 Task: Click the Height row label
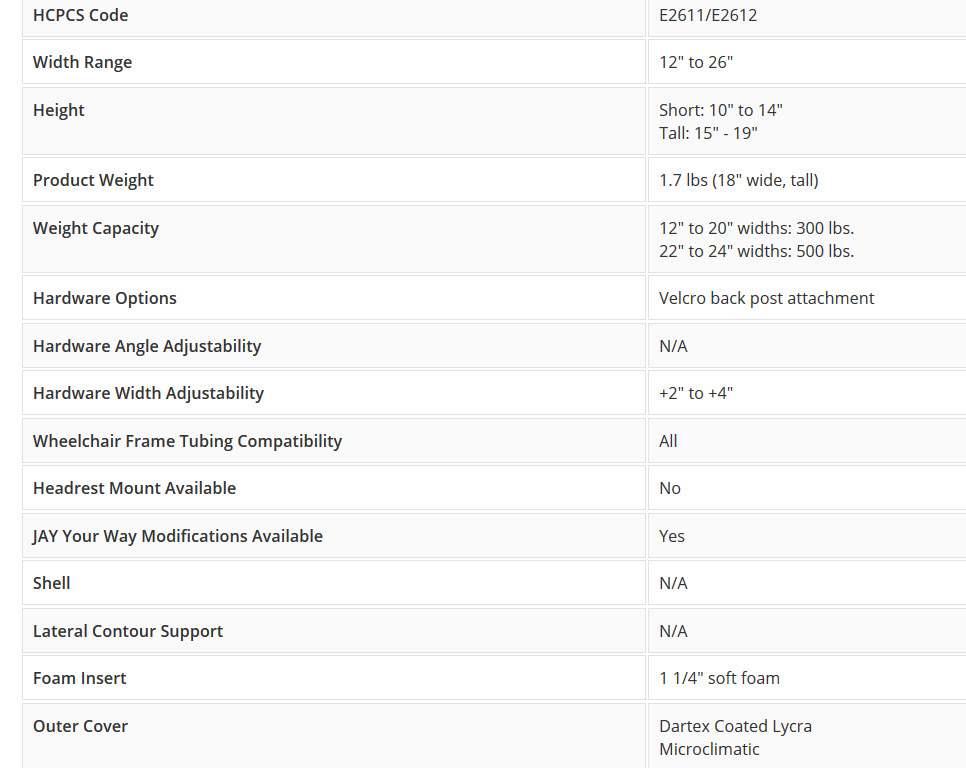(59, 110)
